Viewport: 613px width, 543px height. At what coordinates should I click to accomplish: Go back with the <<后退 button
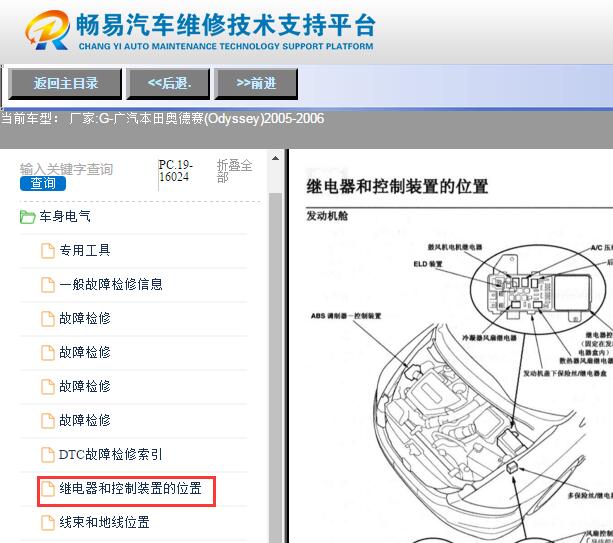coord(168,83)
